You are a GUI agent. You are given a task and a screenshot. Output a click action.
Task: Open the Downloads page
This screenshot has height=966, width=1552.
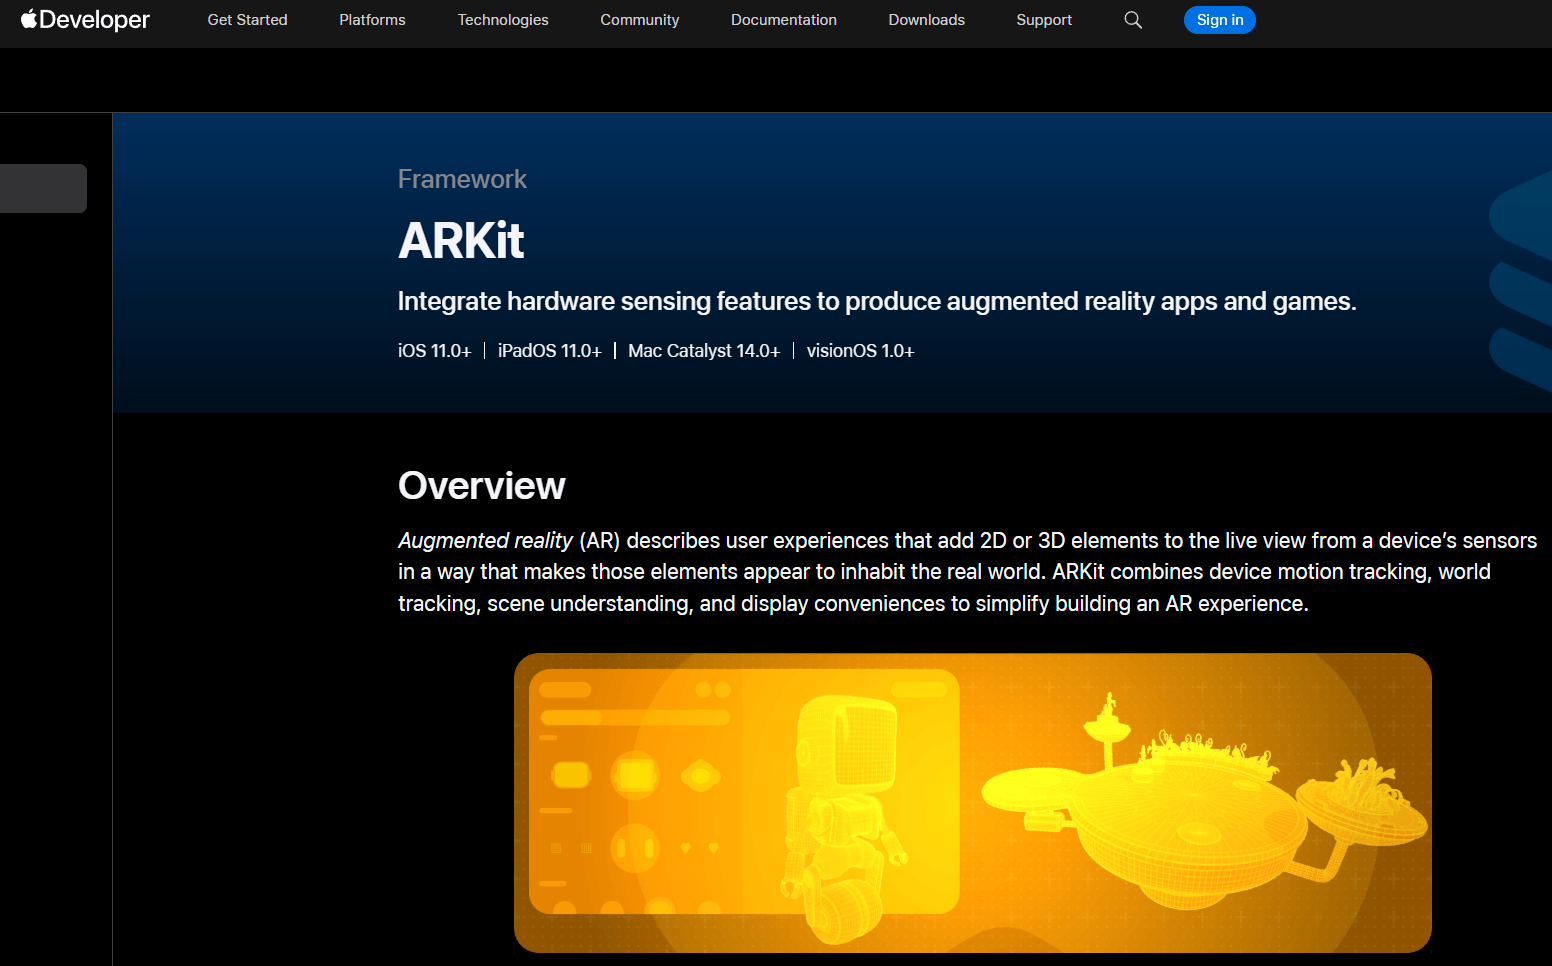[x=926, y=20]
